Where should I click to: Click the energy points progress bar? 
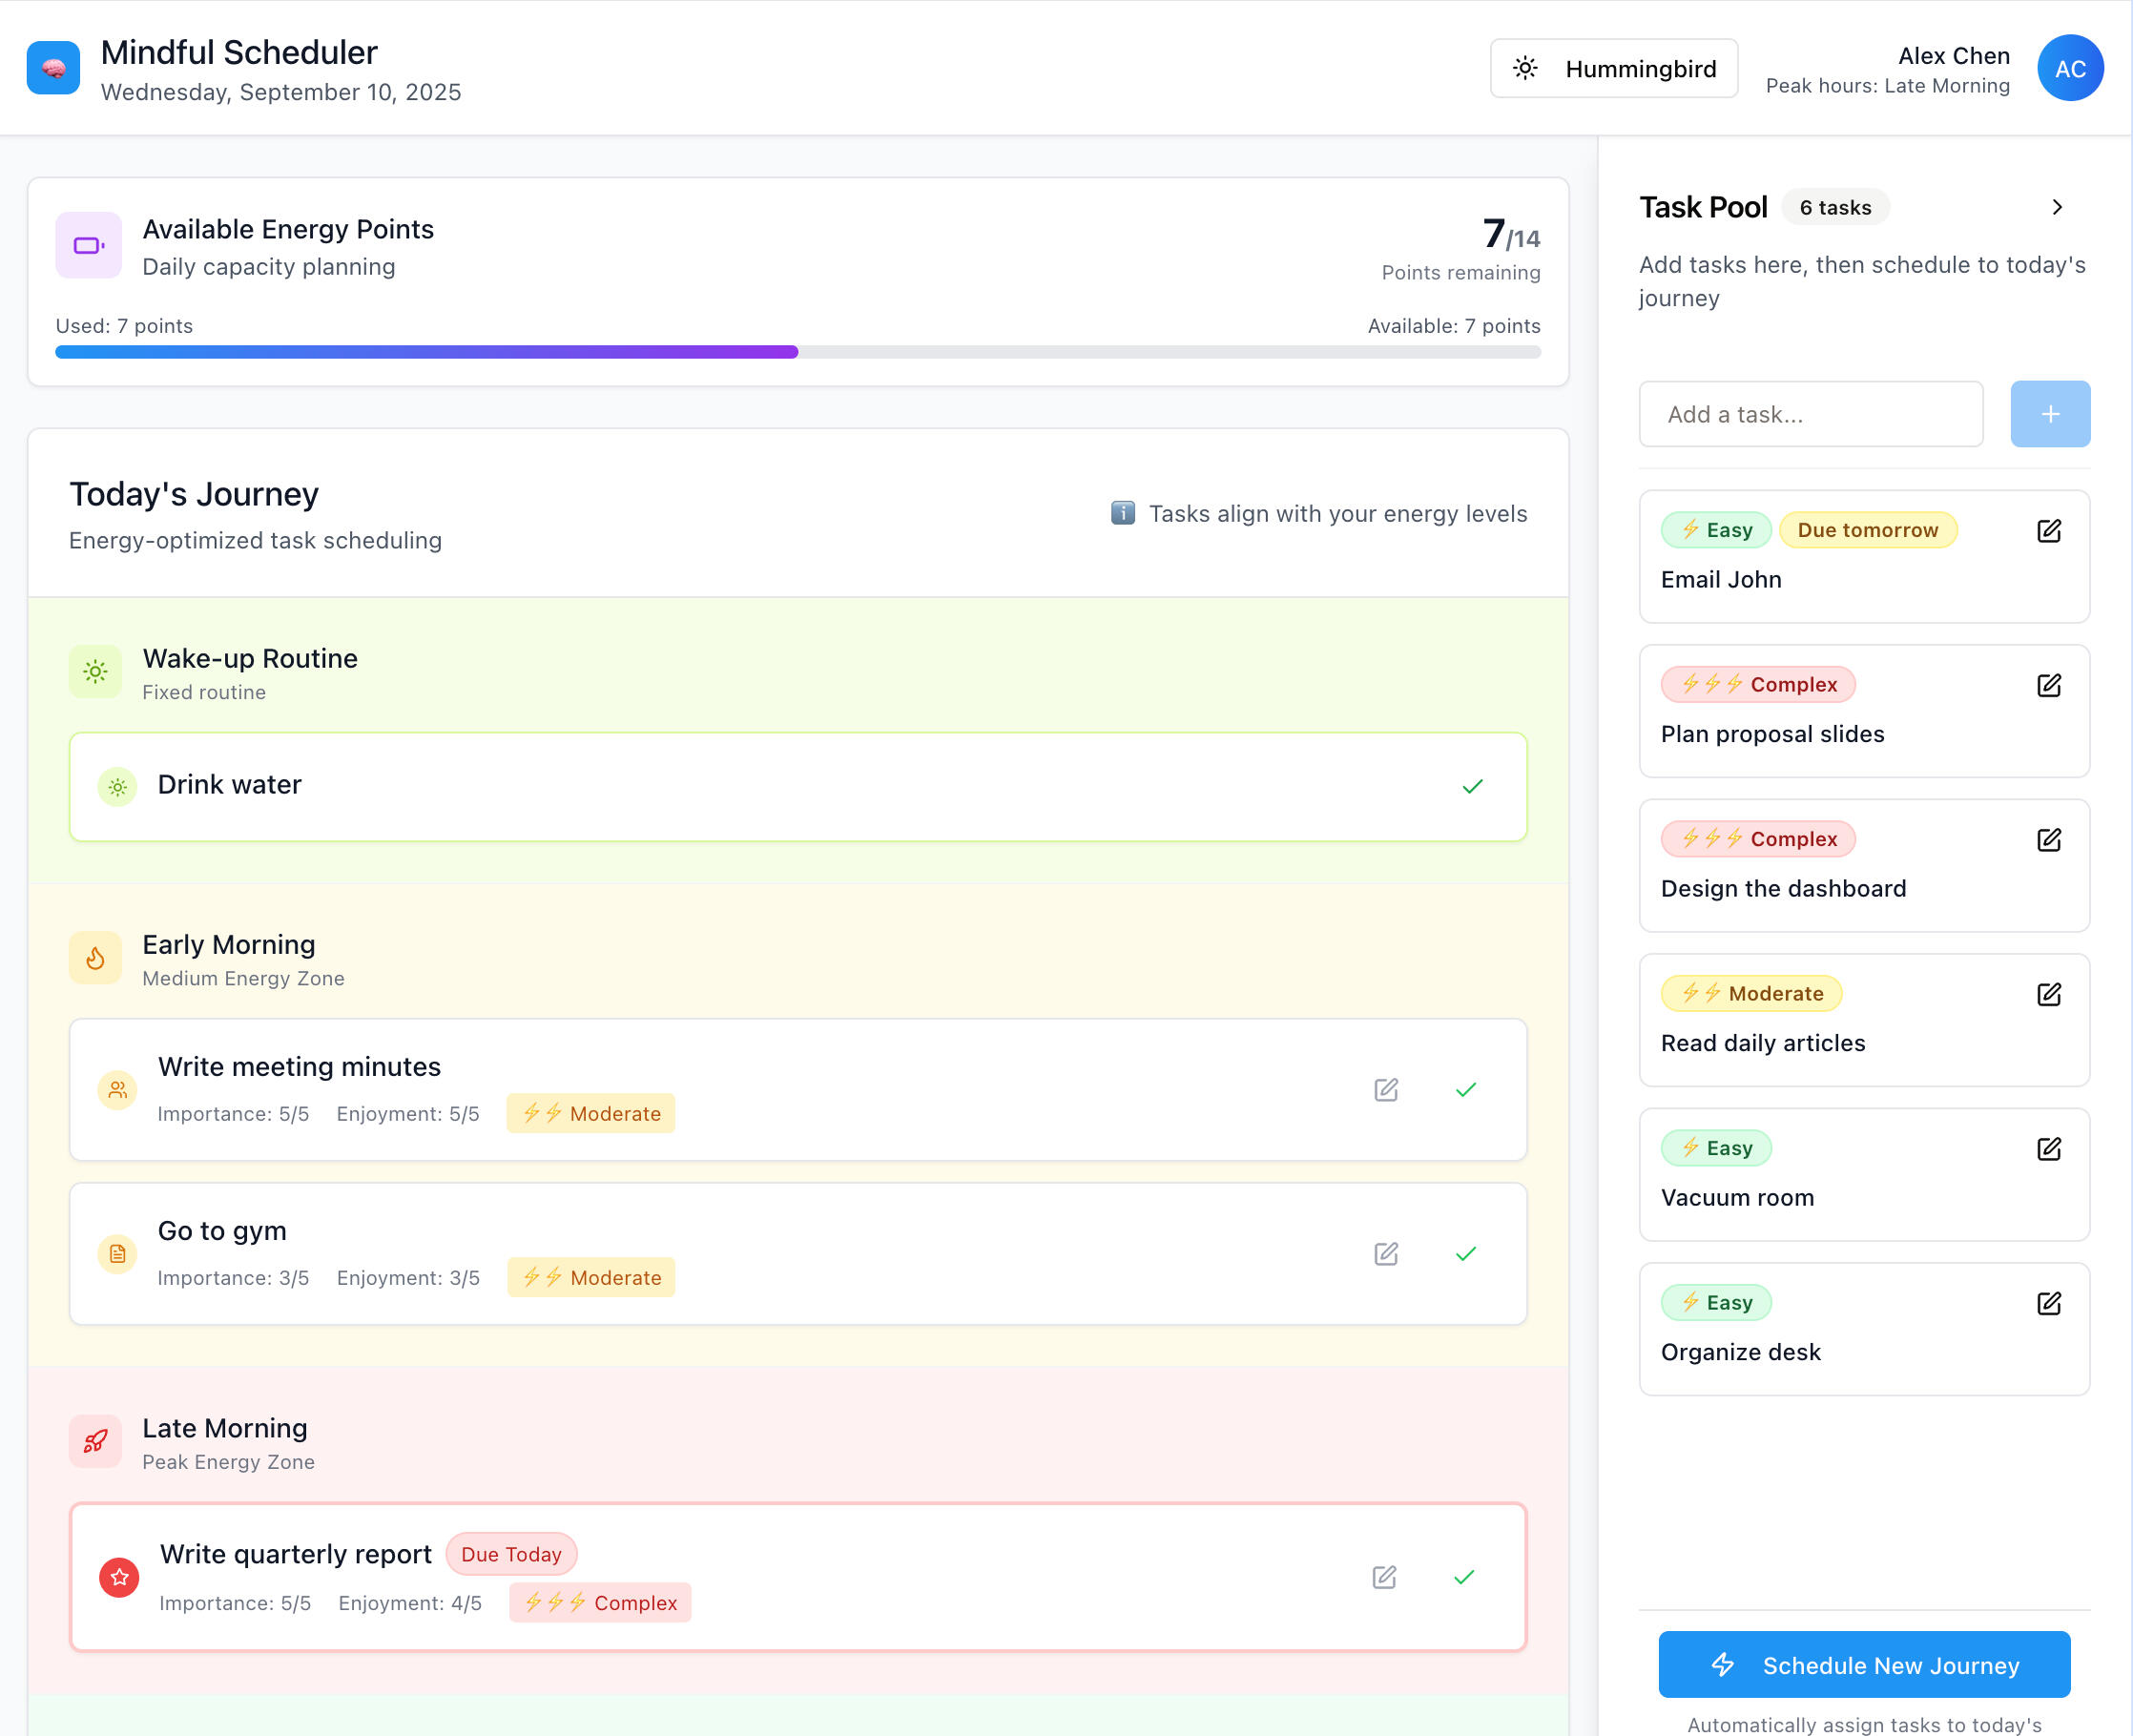tap(797, 352)
